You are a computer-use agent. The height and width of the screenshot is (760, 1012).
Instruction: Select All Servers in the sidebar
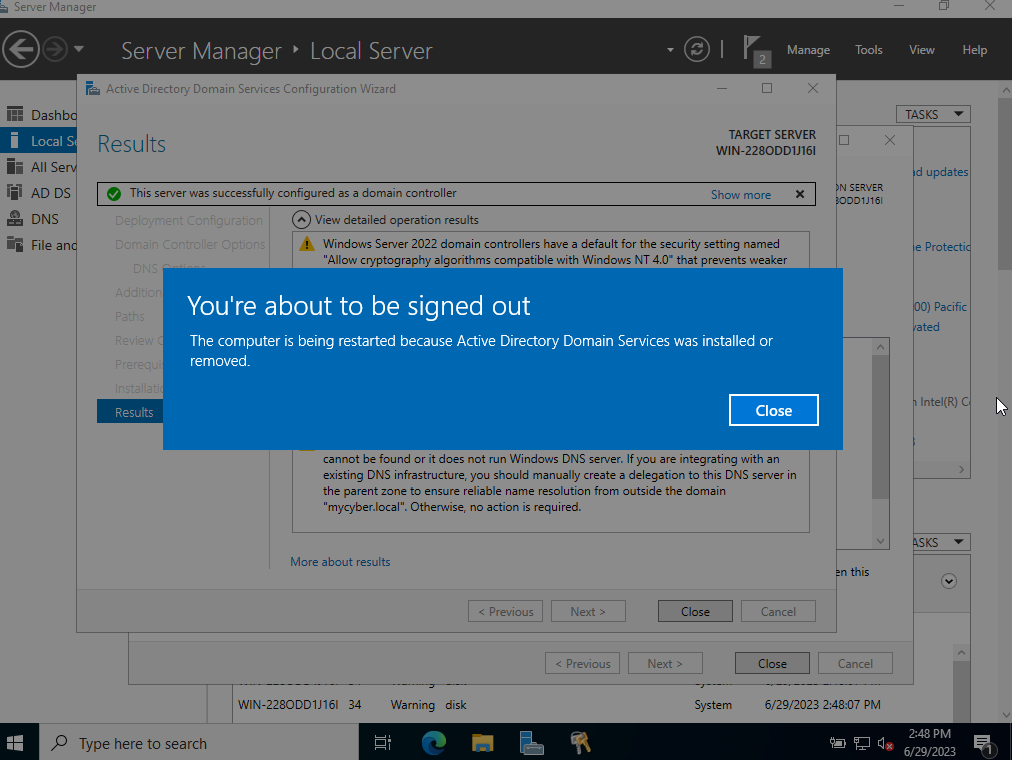tap(39, 167)
